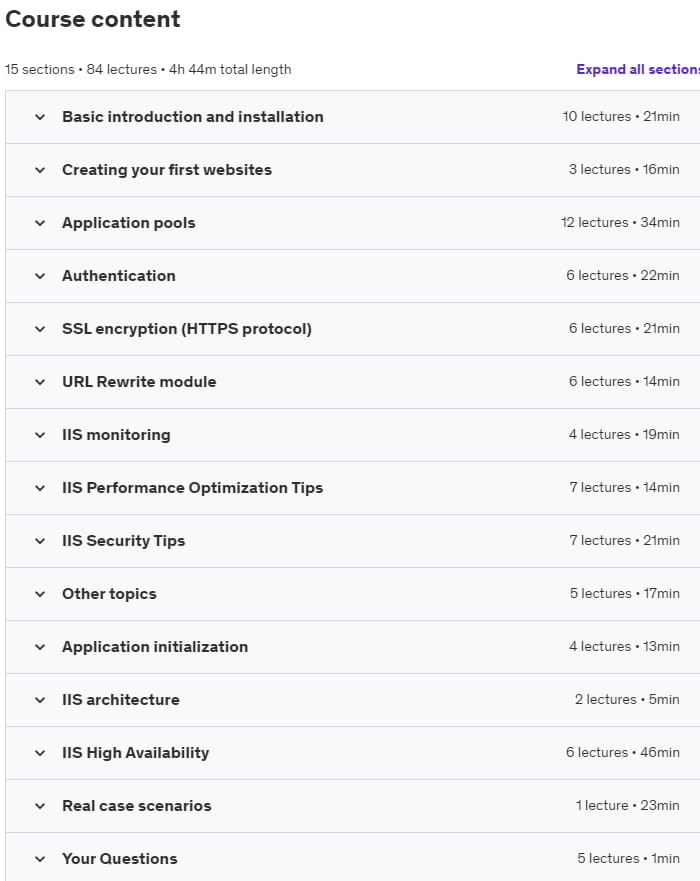The height and width of the screenshot is (881, 700).
Task: Click '7 lectures • 14min' in Performance Optimization row
Action: (624, 487)
